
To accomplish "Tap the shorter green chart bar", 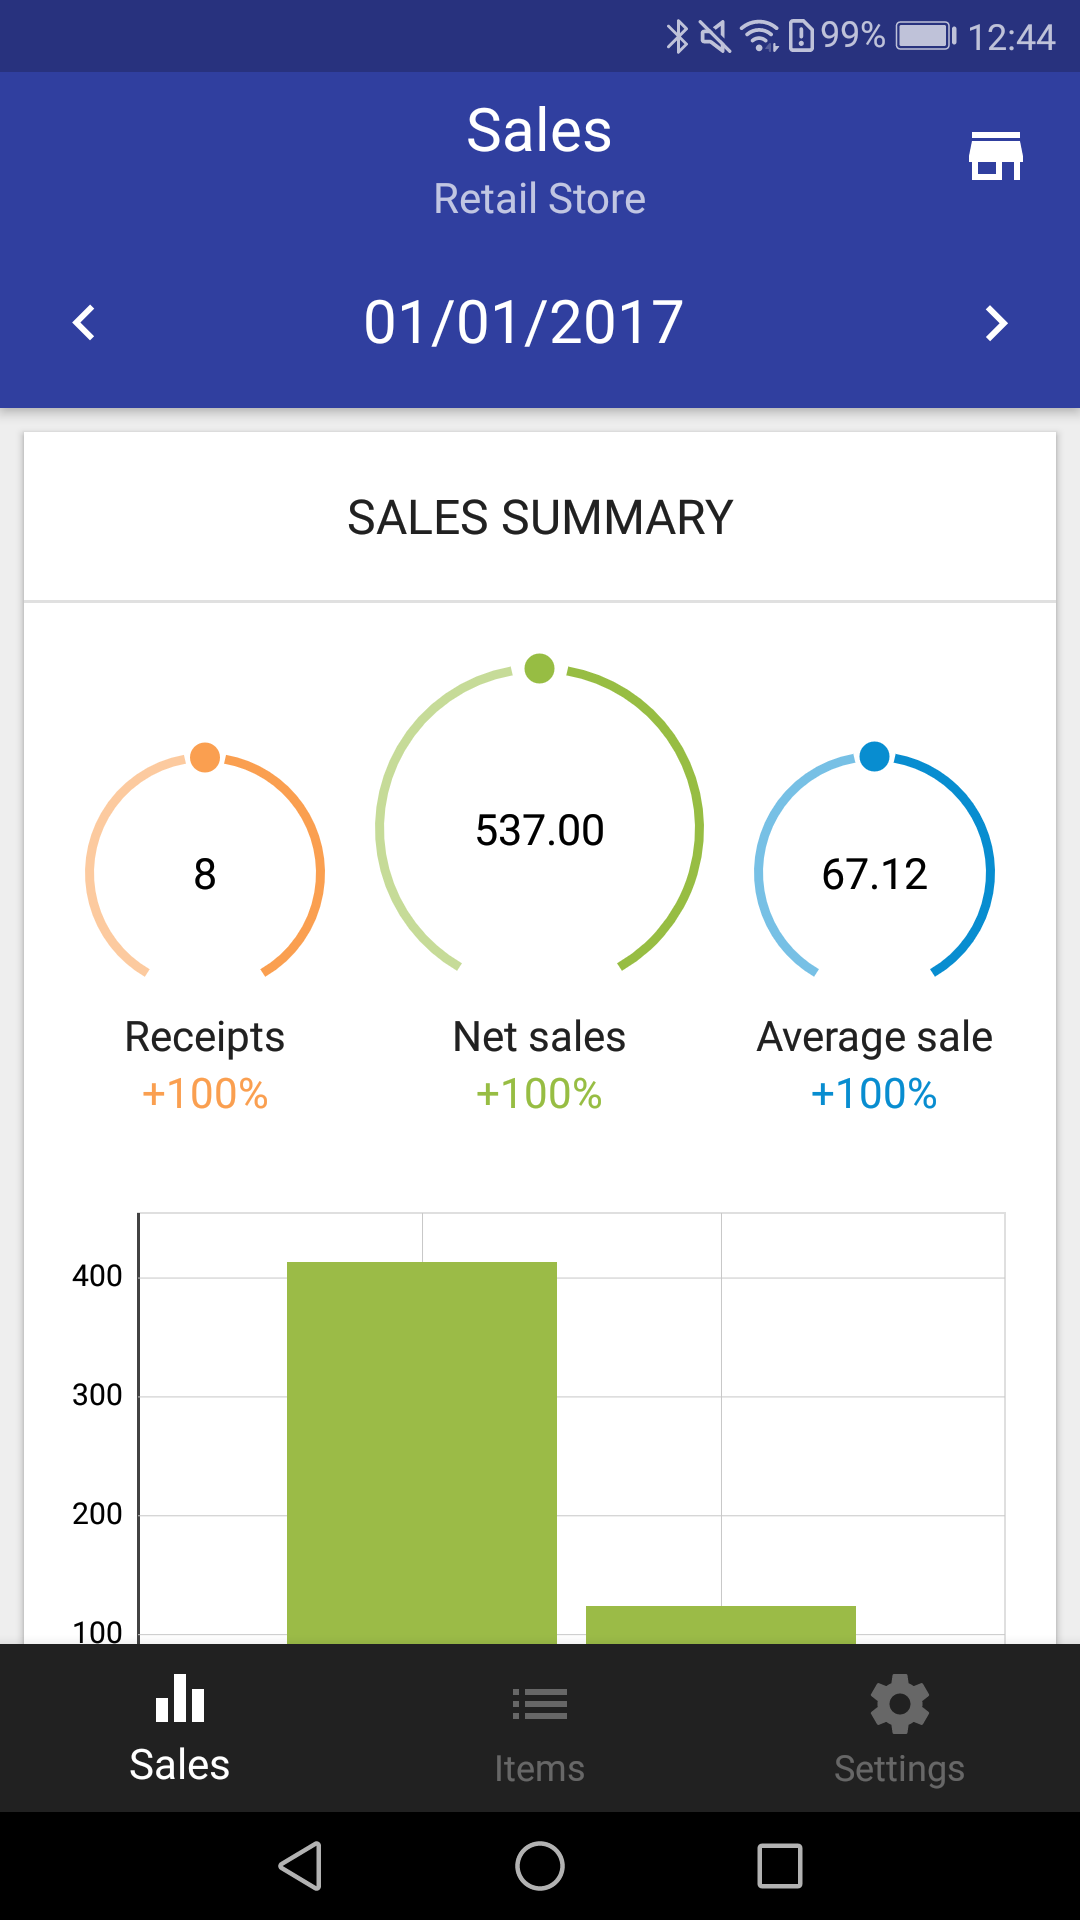I will pos(720,1624).
